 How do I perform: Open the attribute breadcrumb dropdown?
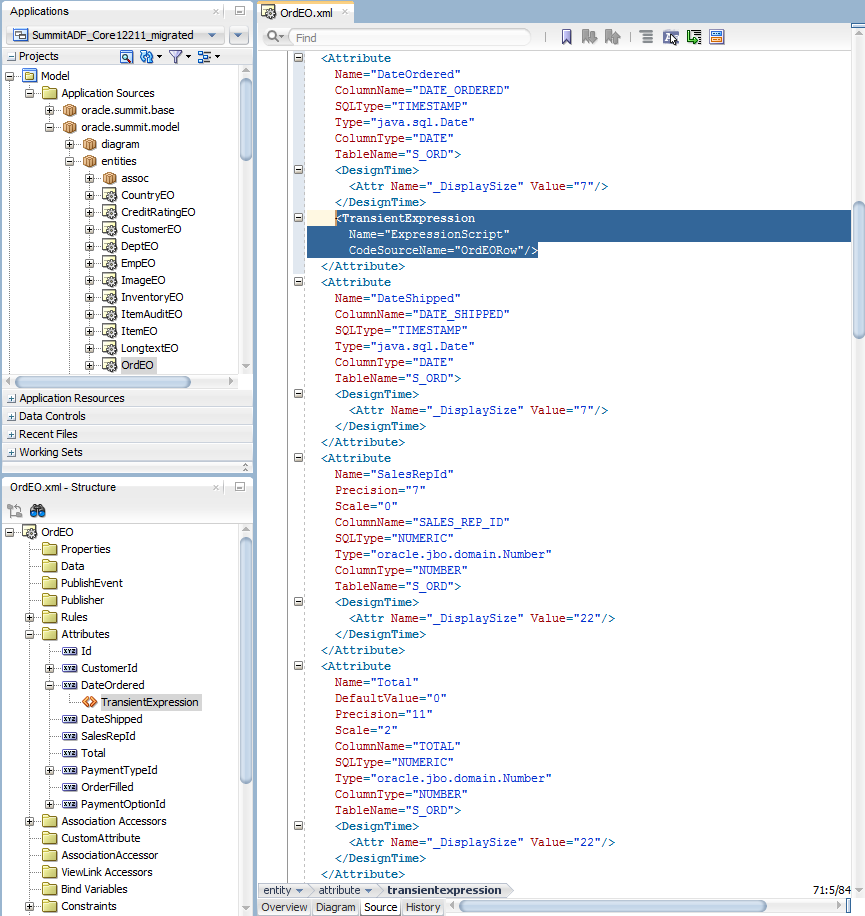point(369,890)
